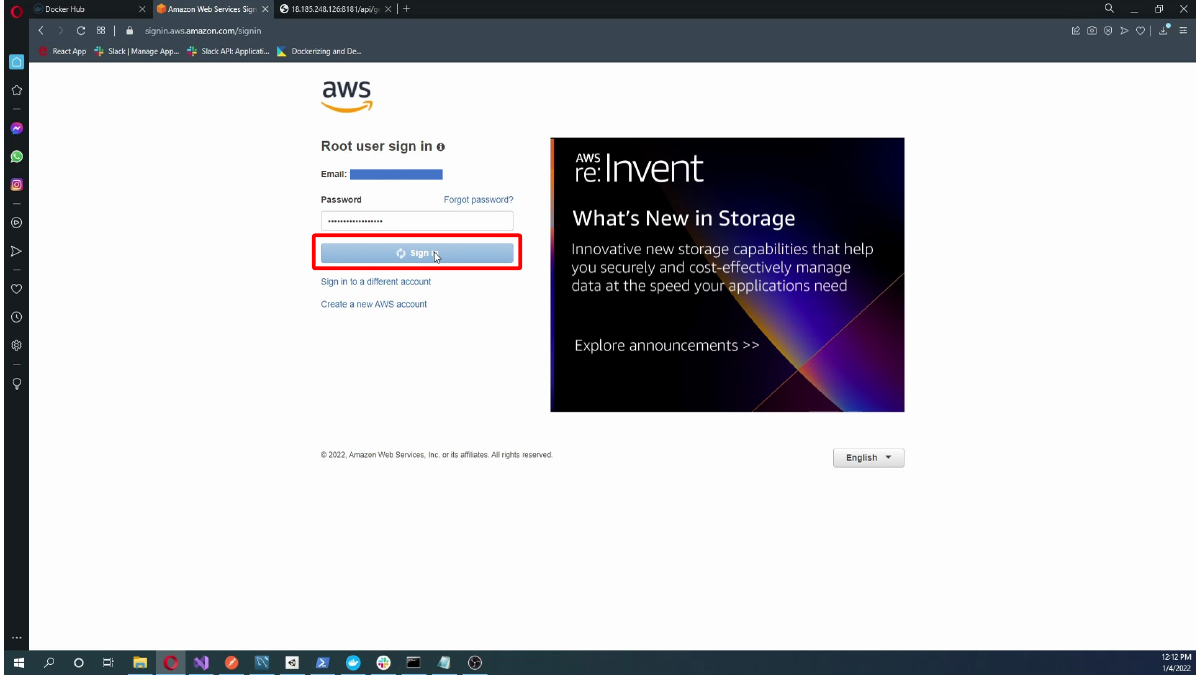
Task: Click Create a new AWS account link
Action: coord(374,304)
